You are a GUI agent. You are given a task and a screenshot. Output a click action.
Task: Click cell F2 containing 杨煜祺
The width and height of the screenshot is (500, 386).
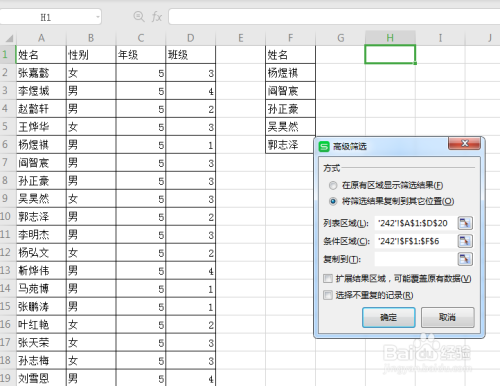(290, 72)
